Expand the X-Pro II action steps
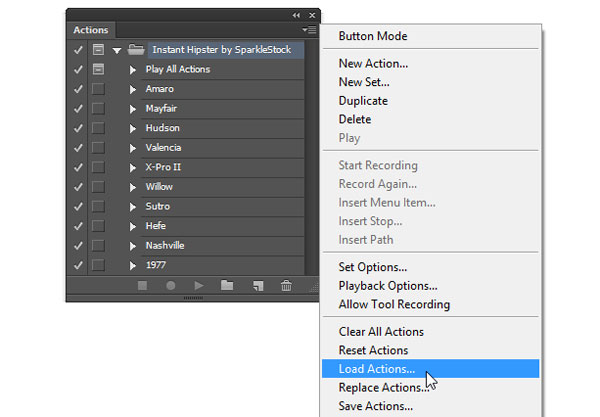This screenshot has height=417, width=600. click(132, 168)
